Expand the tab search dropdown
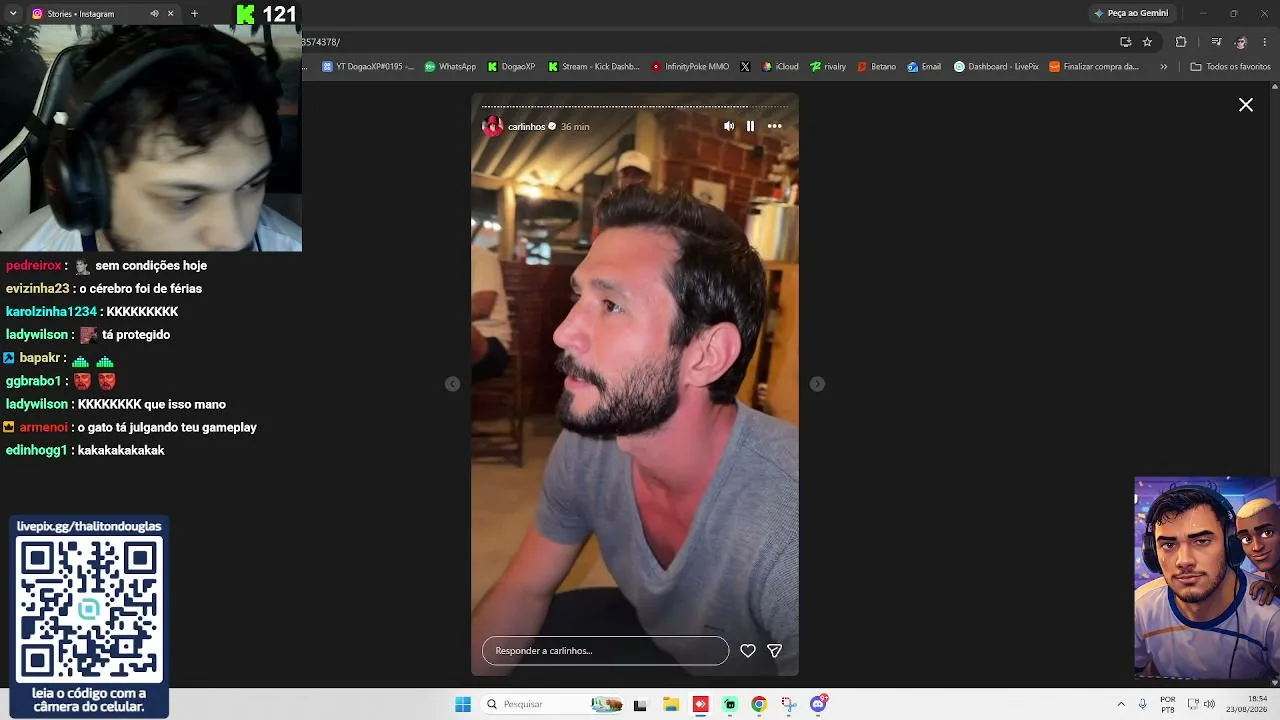This screenshot has width=1280, height=720. coord(13,14)
